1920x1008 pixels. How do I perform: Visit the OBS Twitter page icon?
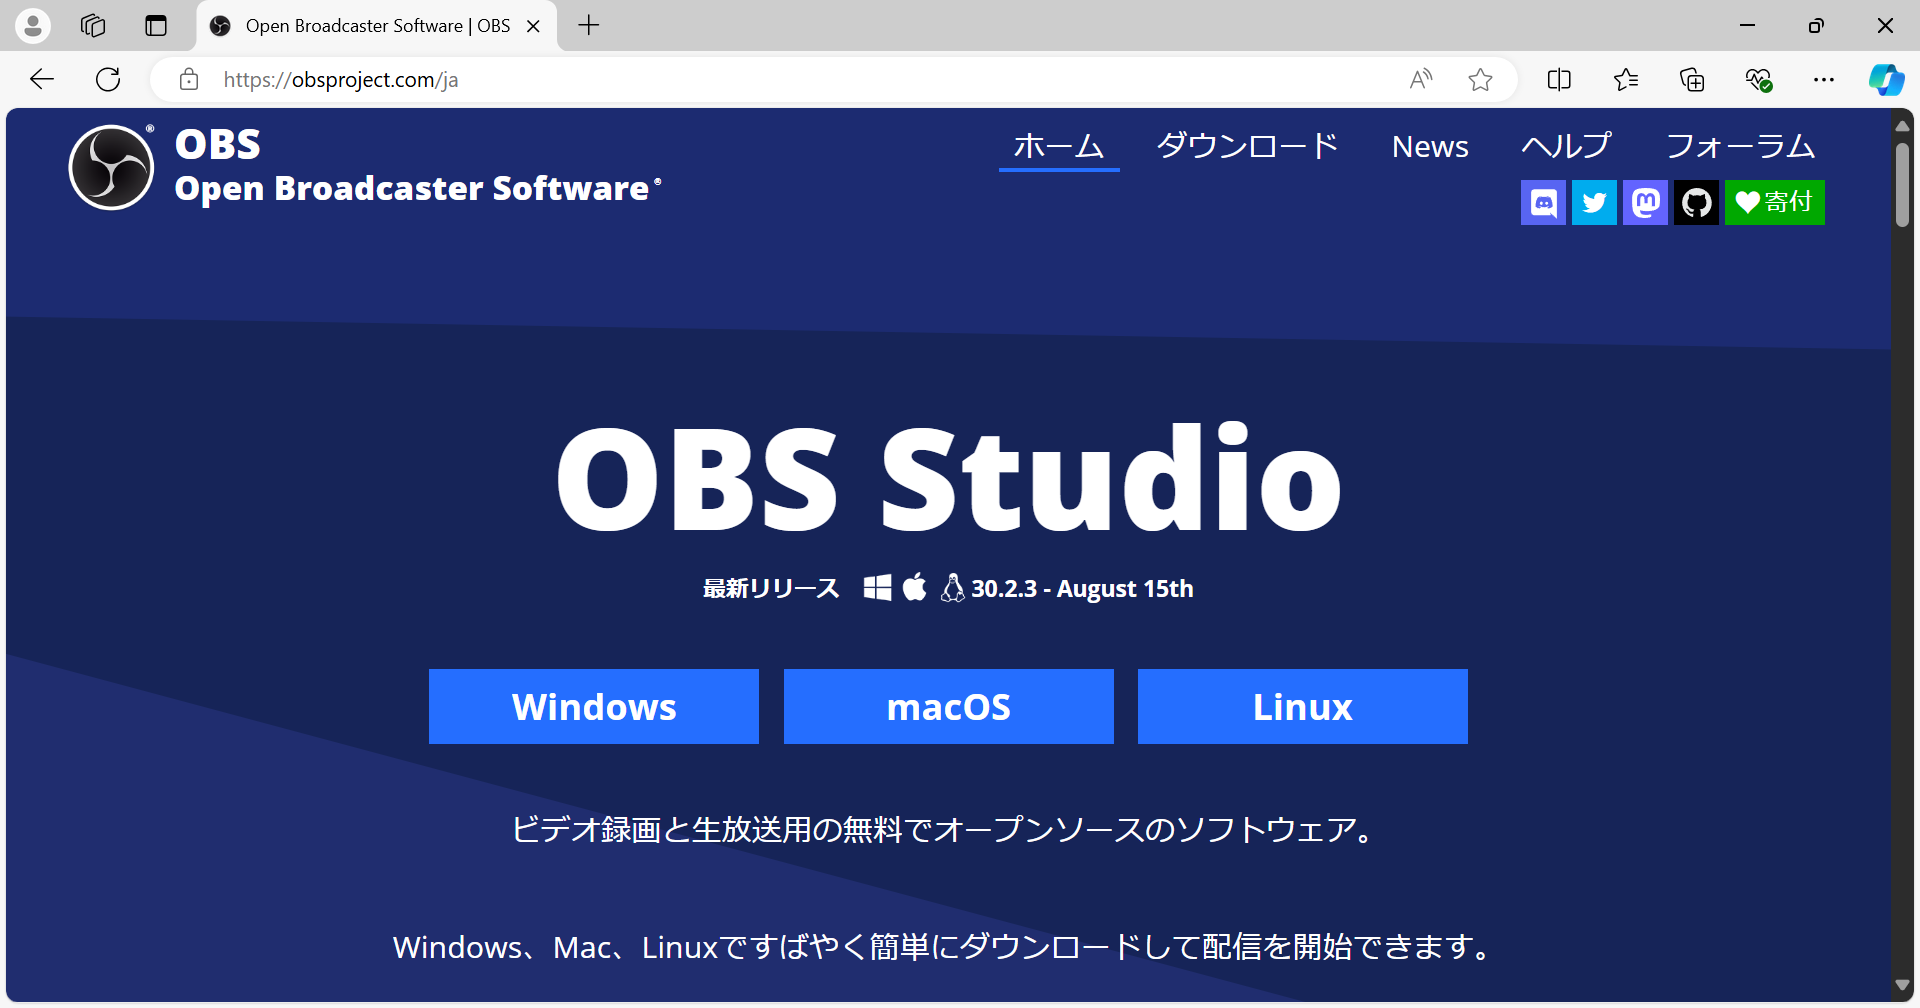1594,203
